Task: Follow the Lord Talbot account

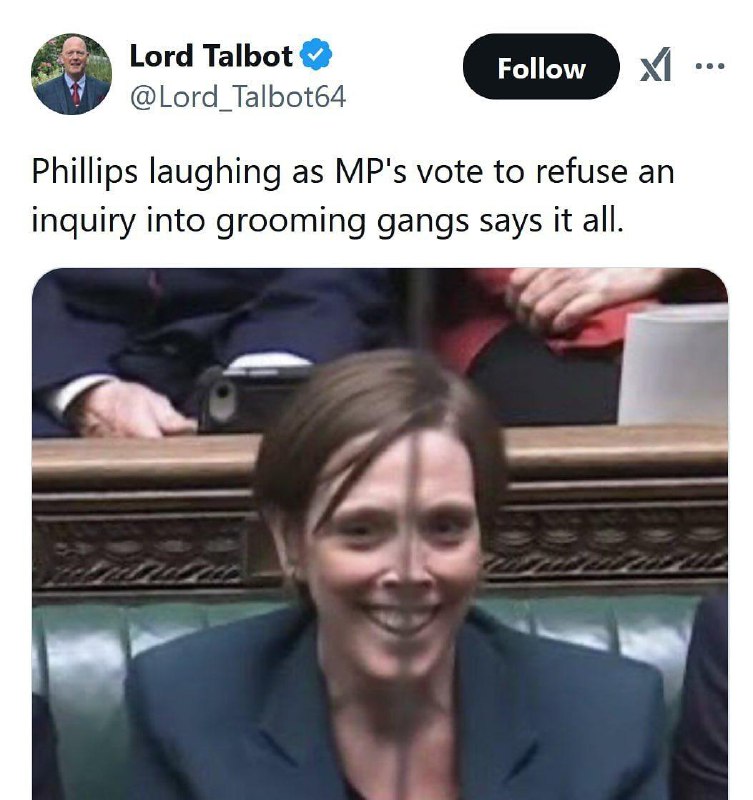Action: tap(541, 66)
